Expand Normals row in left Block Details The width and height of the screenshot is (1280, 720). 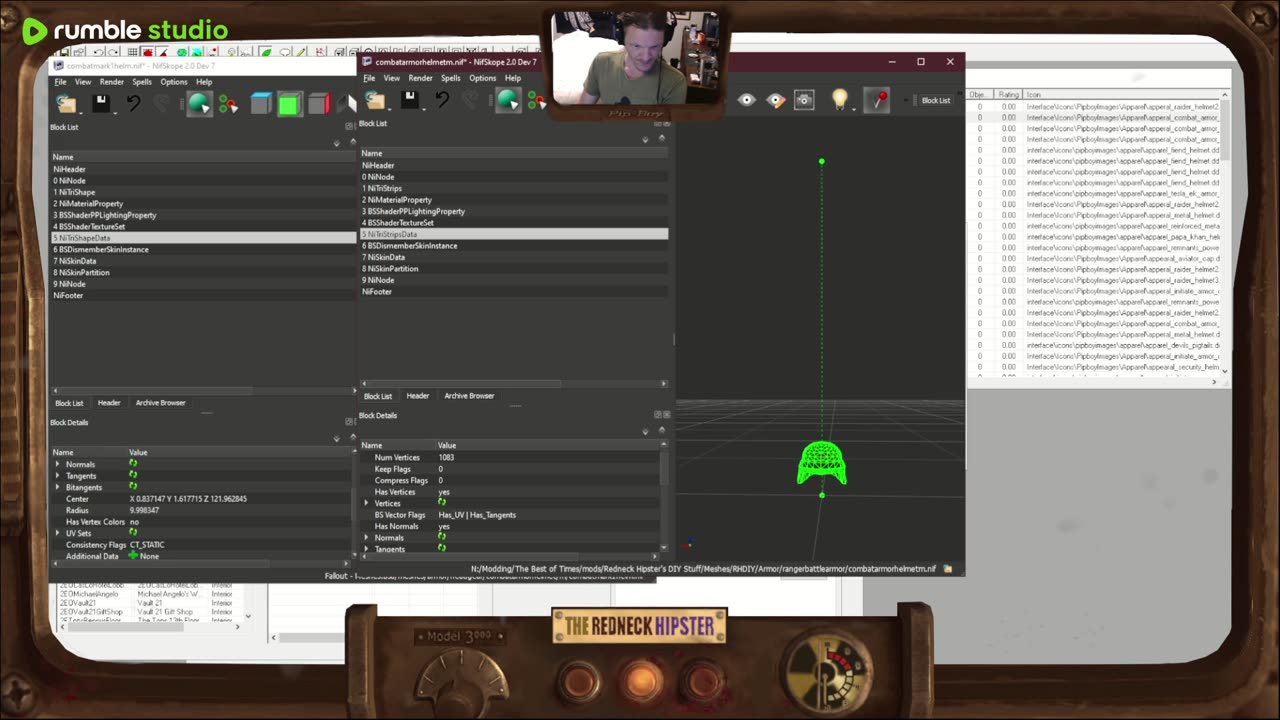57,464
